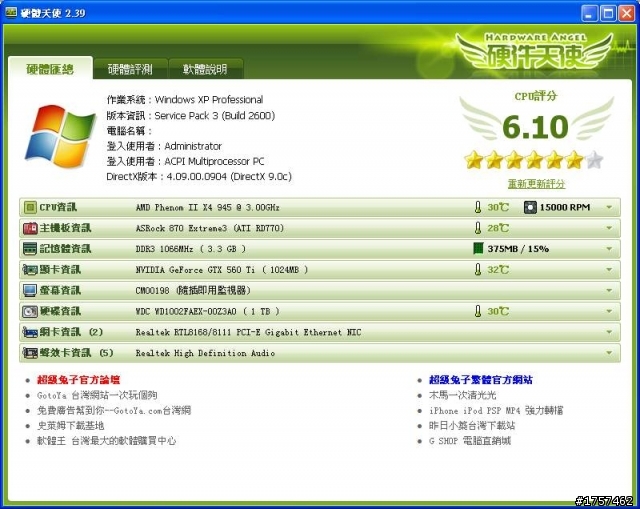
Task: Open the blue 超級兔子繁體官方網站 link
Action: [480, 380]
